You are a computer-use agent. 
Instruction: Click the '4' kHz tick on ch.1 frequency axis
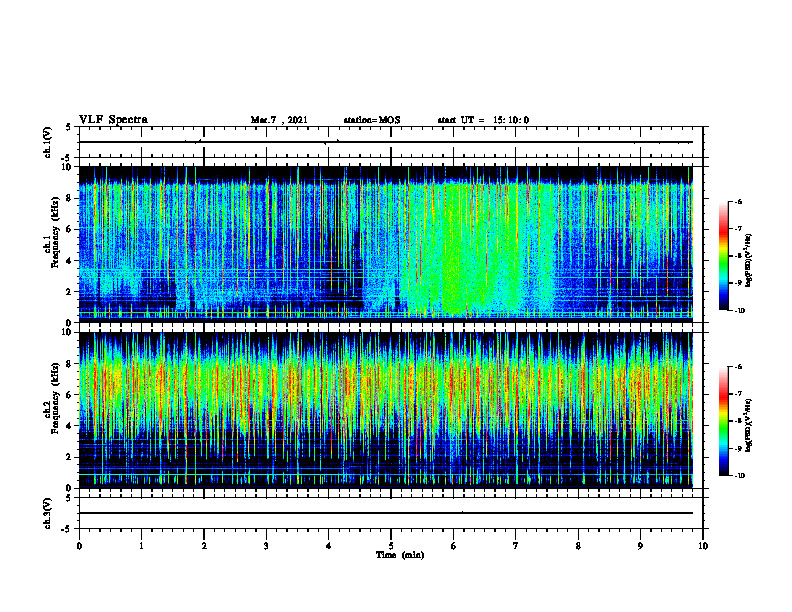coord(71,261)
